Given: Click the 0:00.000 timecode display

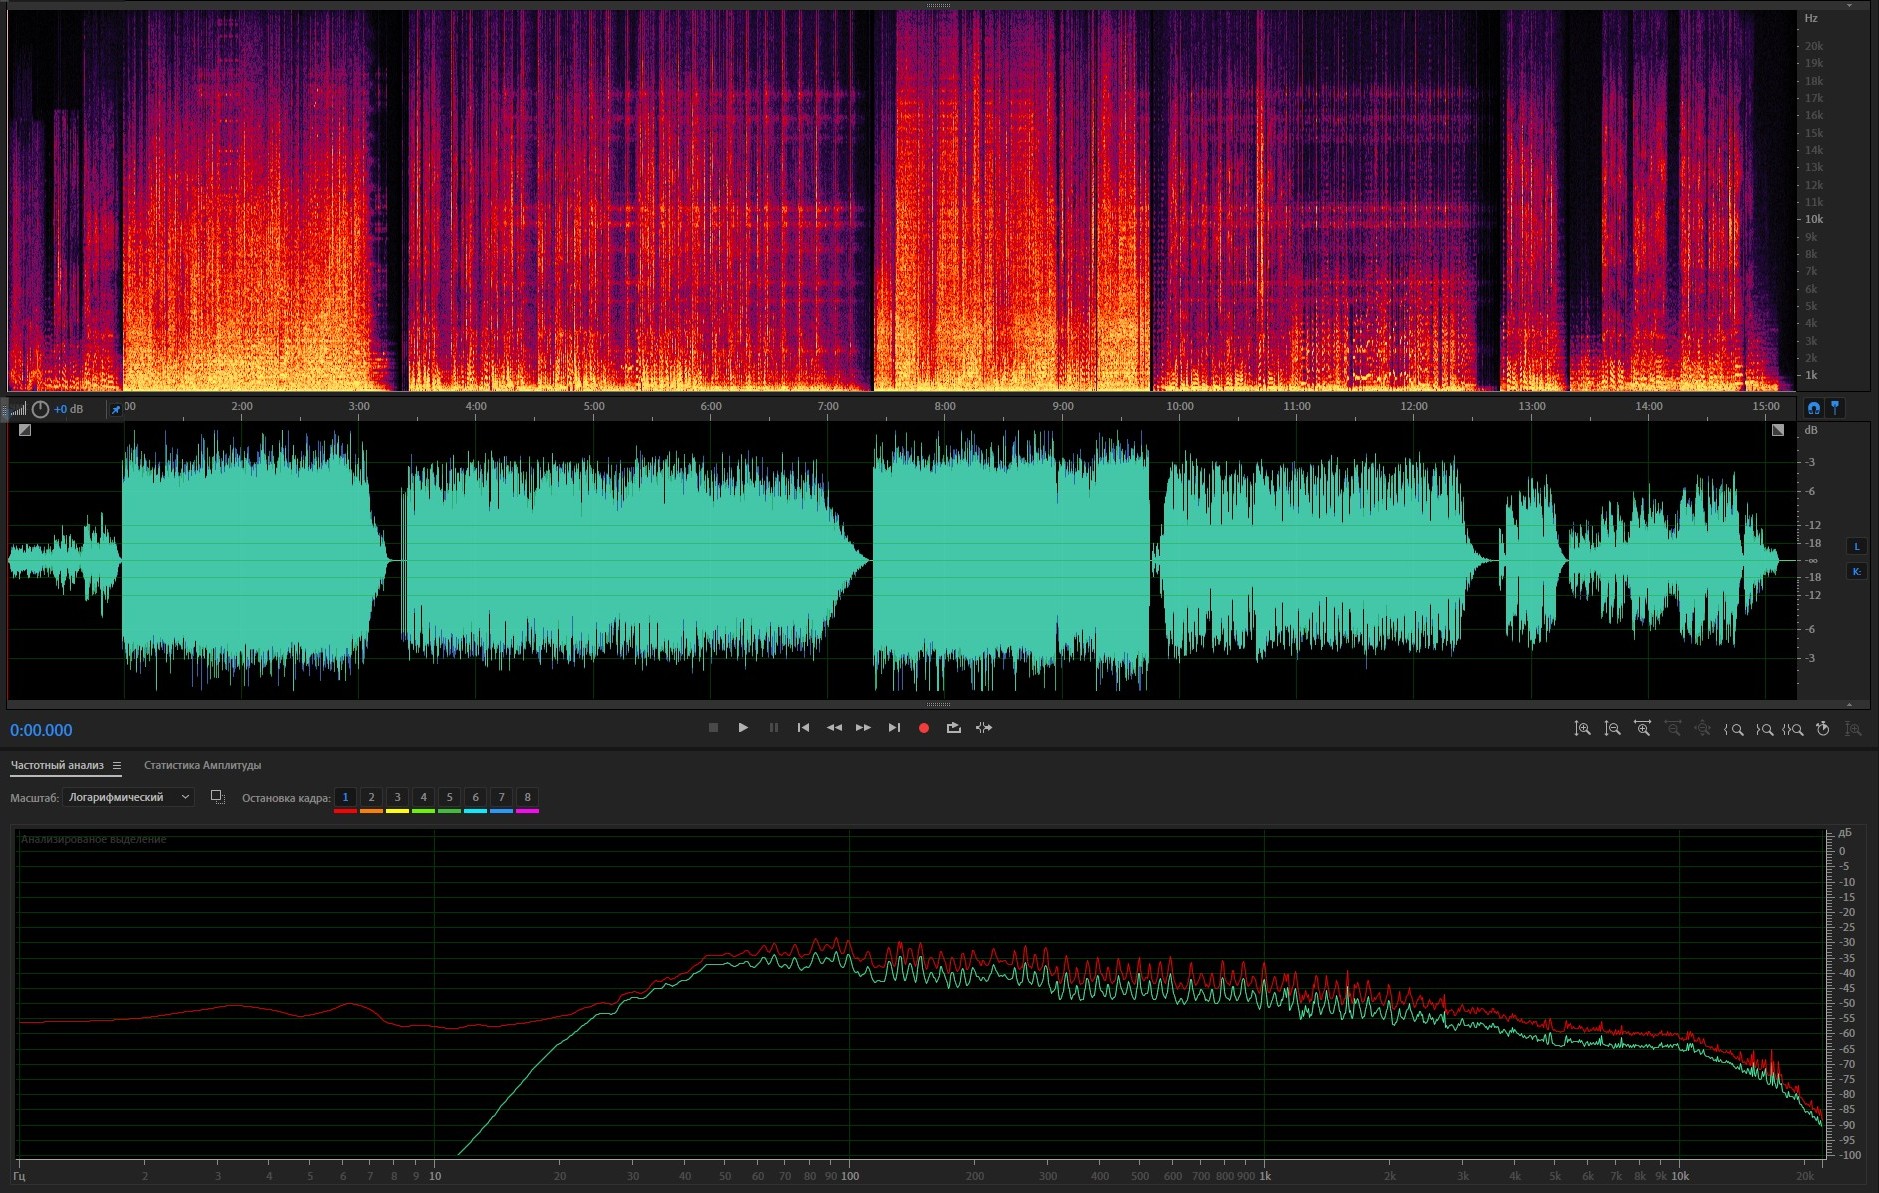Looking at the screenshot, I should coord(41,730).
